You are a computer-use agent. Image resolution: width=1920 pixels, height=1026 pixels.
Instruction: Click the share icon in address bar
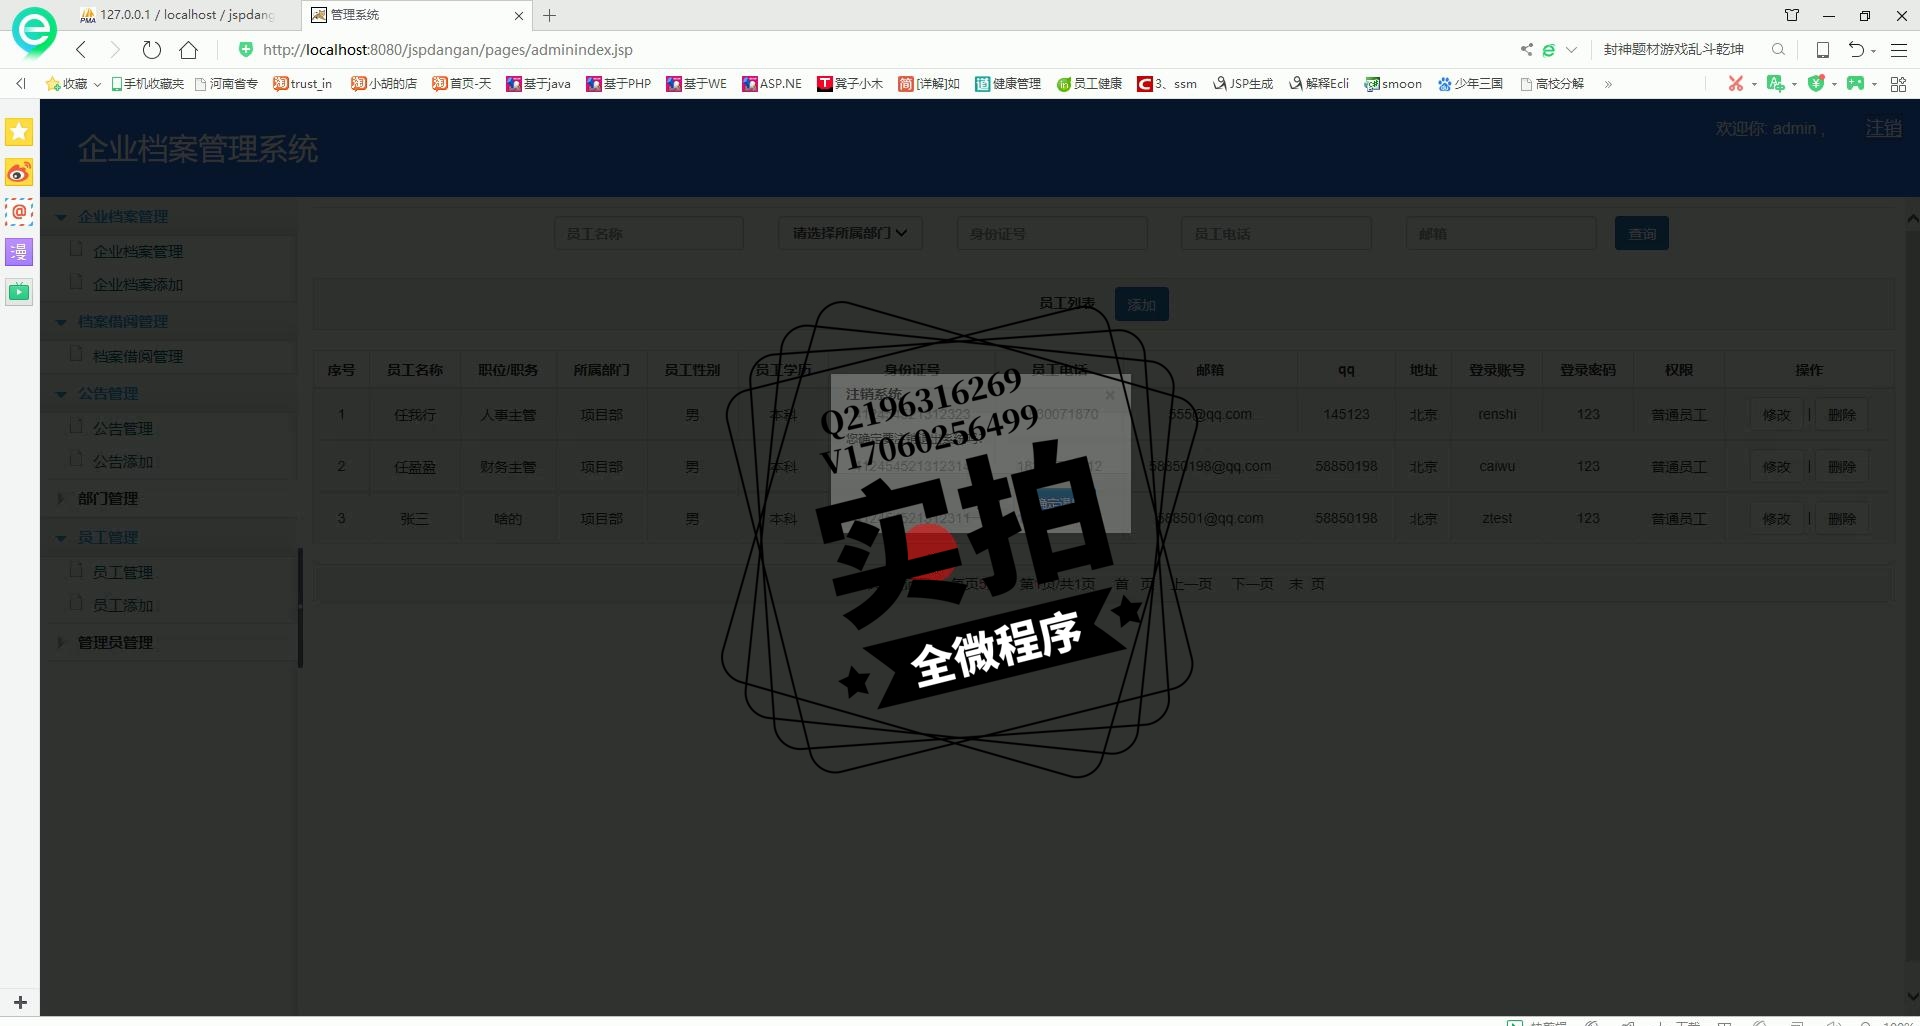tap(1526, 49)
